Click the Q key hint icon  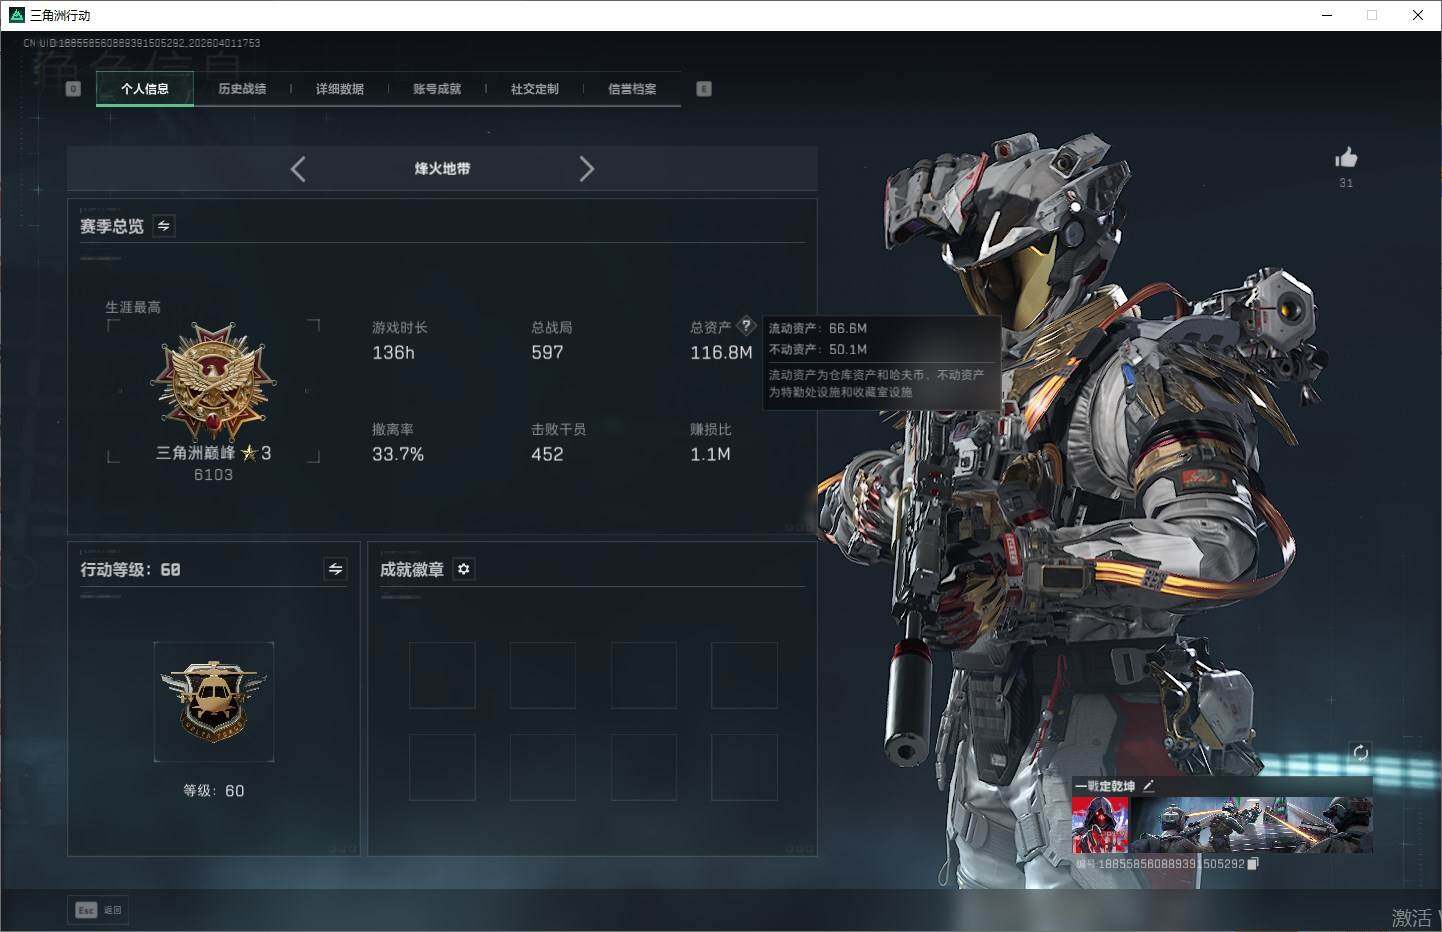[x=73, y=89]
